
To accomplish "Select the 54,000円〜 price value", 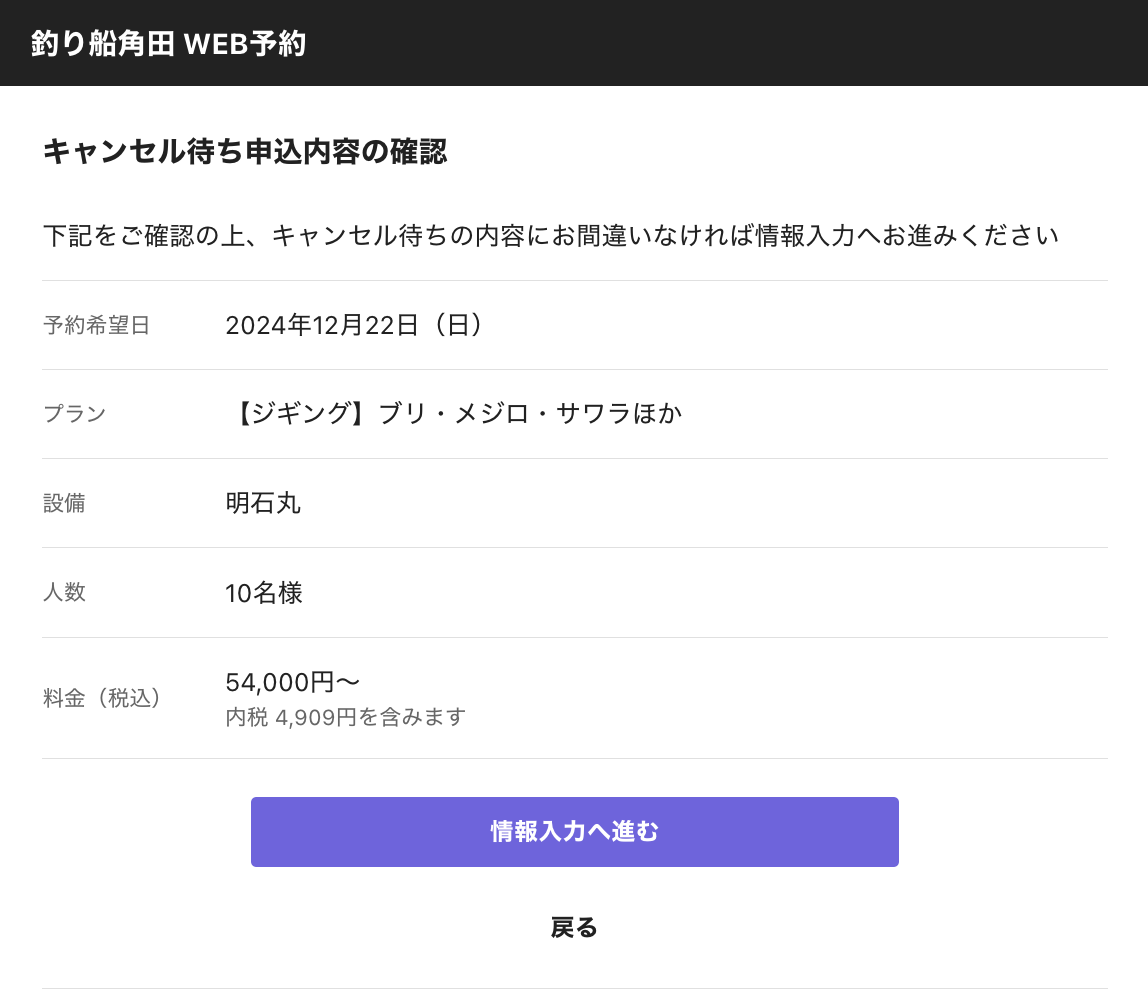I will click(292, 682).
